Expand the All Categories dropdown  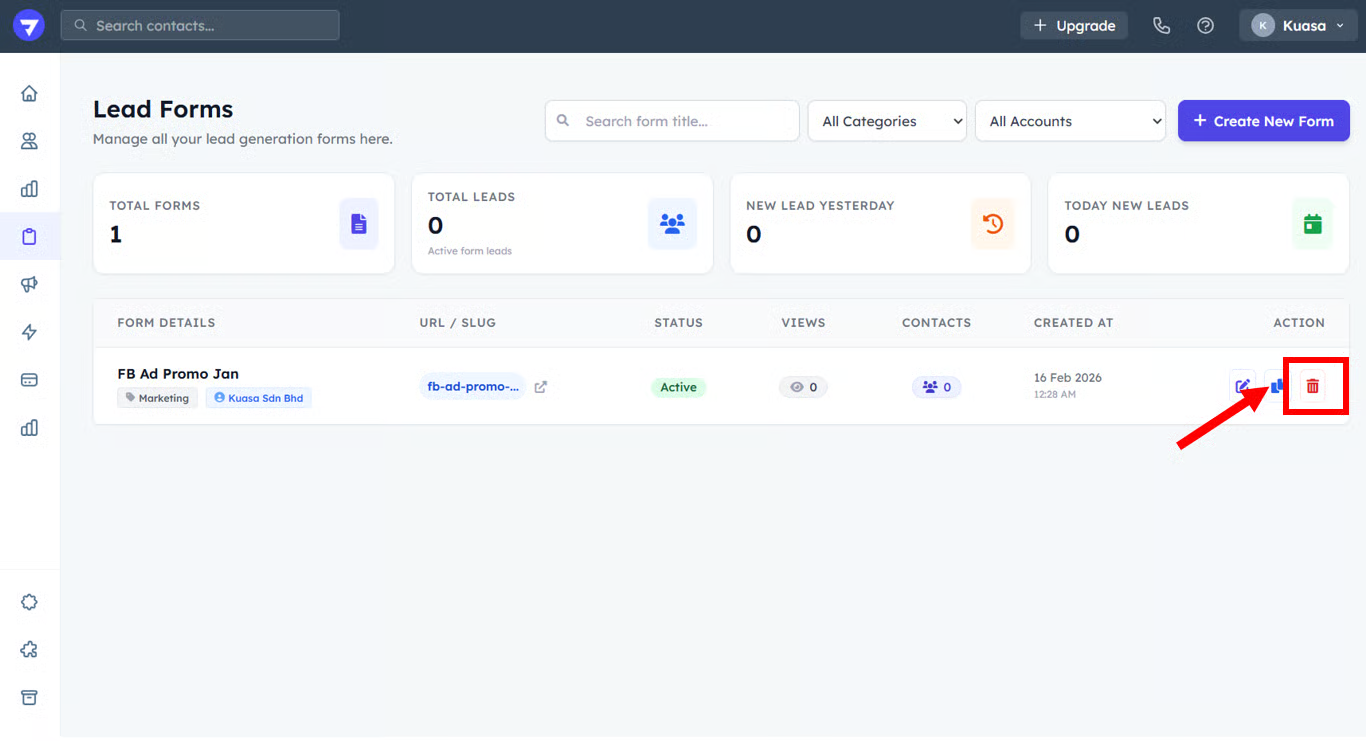pyautogui.click(x=887, y=121)
